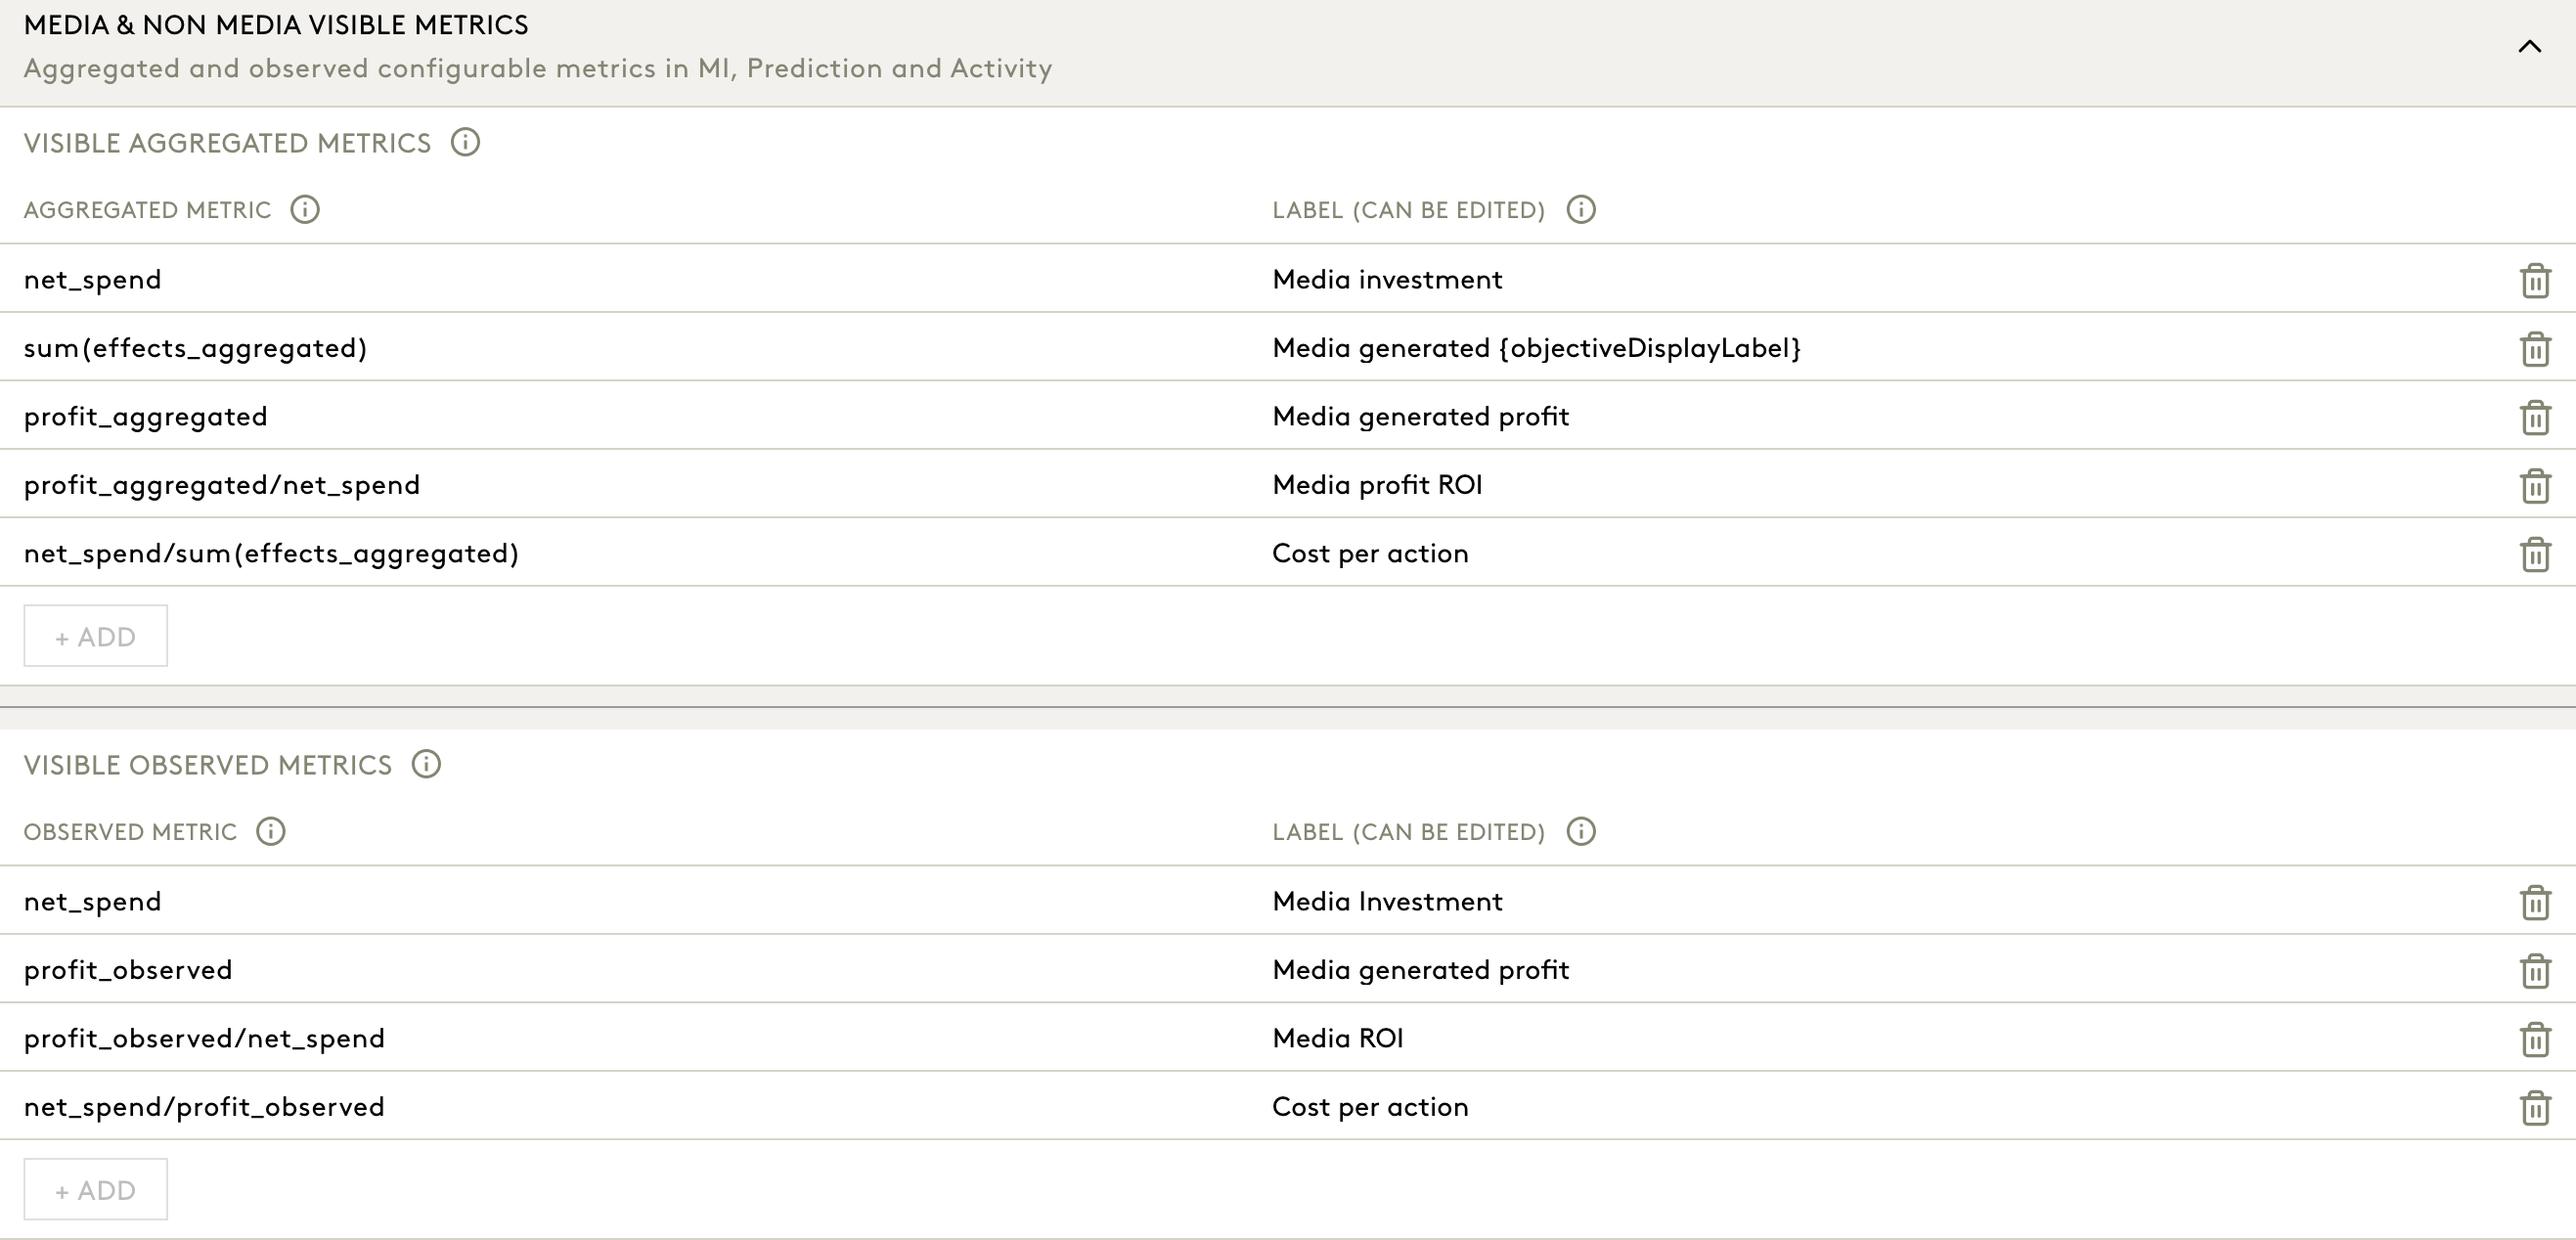Delete the Media profit ROI row
The image size is (2576, 1240).
(2535, 486)
